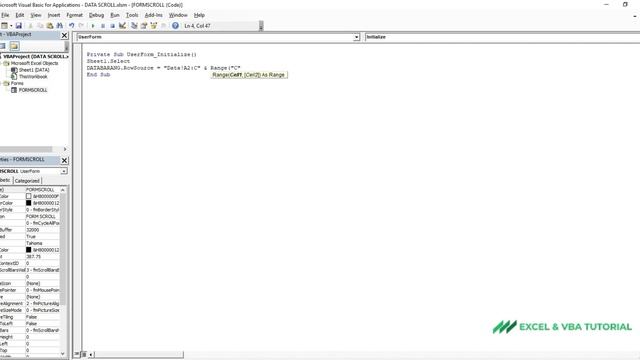Click the properties list scroll-up arrow
The width and height of the screenshot is (640, 360).
coord(63,190)
